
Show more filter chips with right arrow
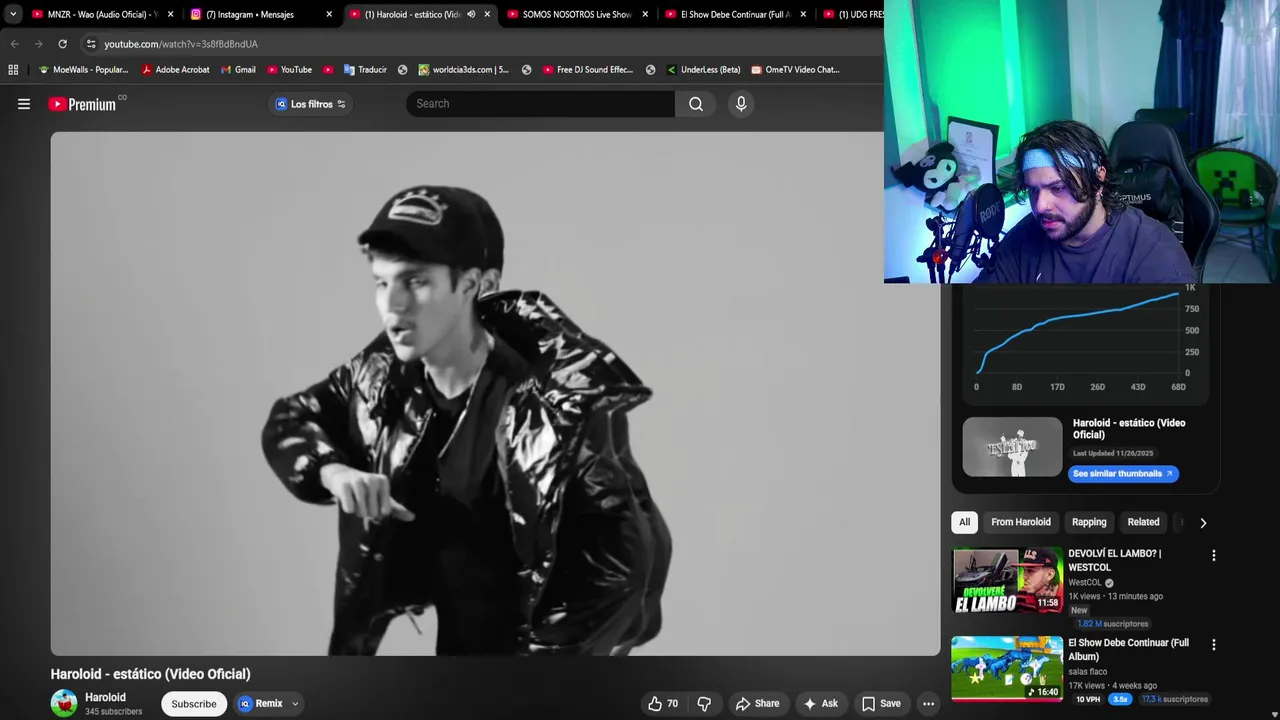click(1203, 522)
